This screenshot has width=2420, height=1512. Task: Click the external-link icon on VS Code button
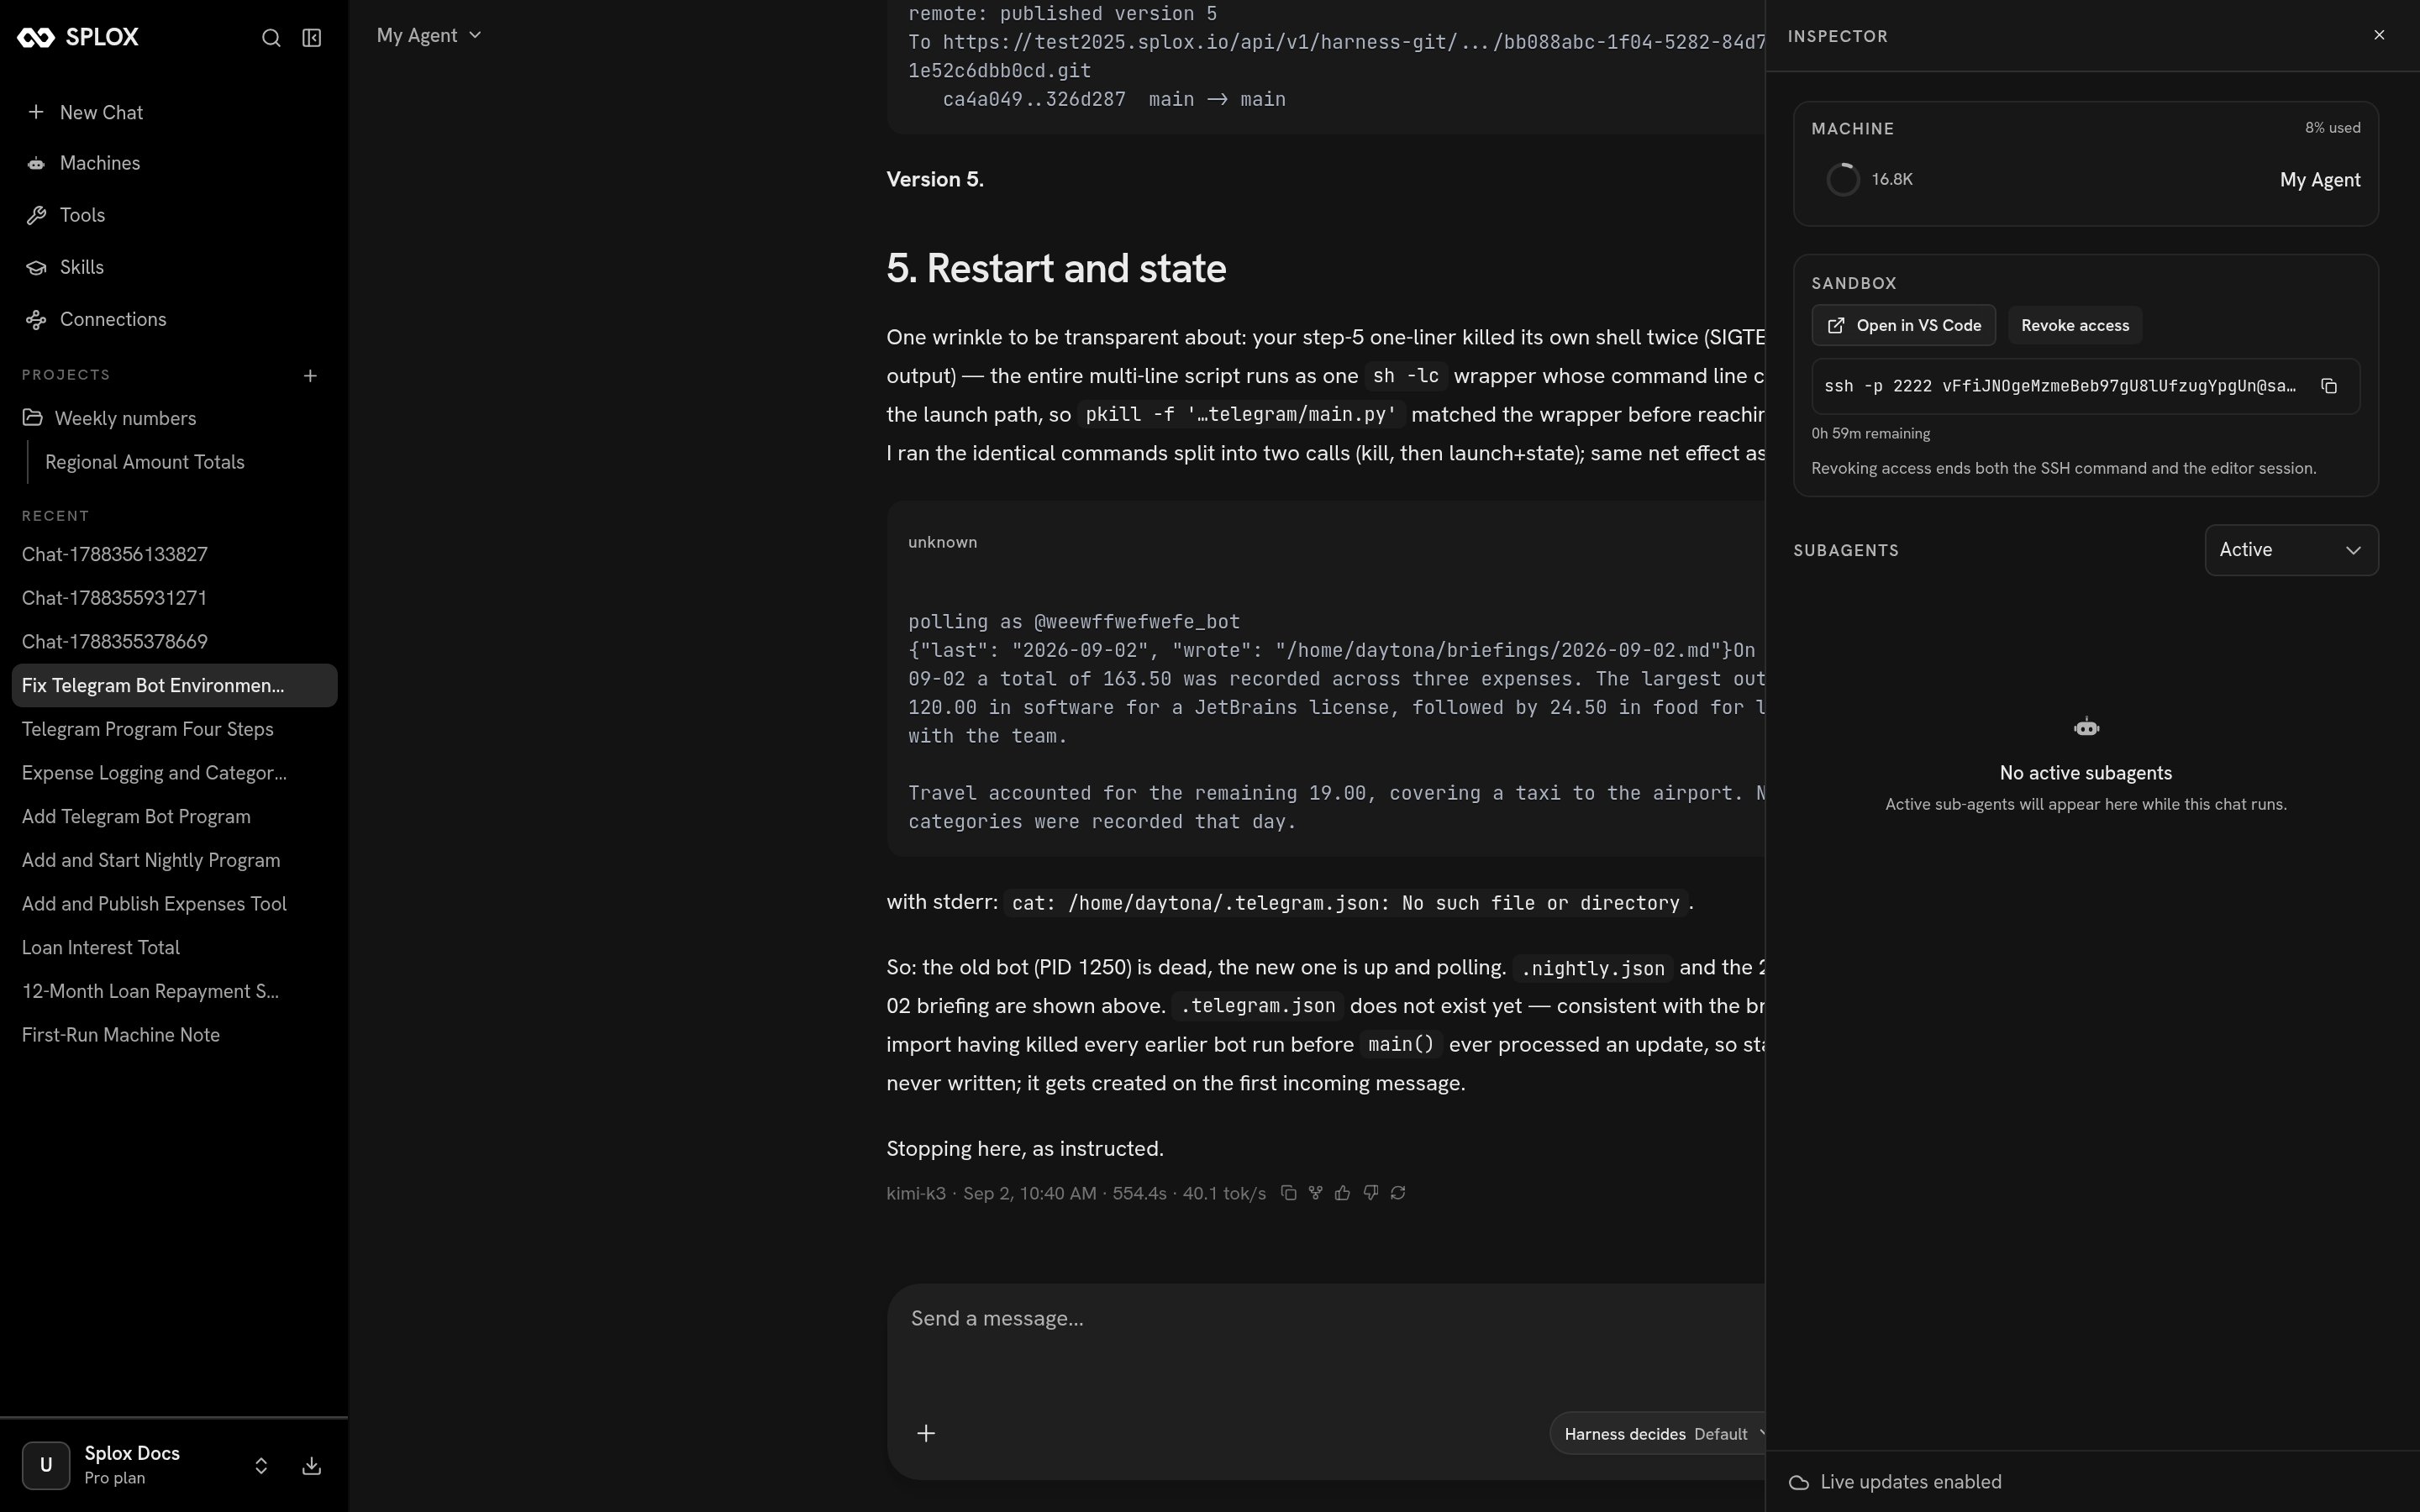click(x=1836, y=326)
